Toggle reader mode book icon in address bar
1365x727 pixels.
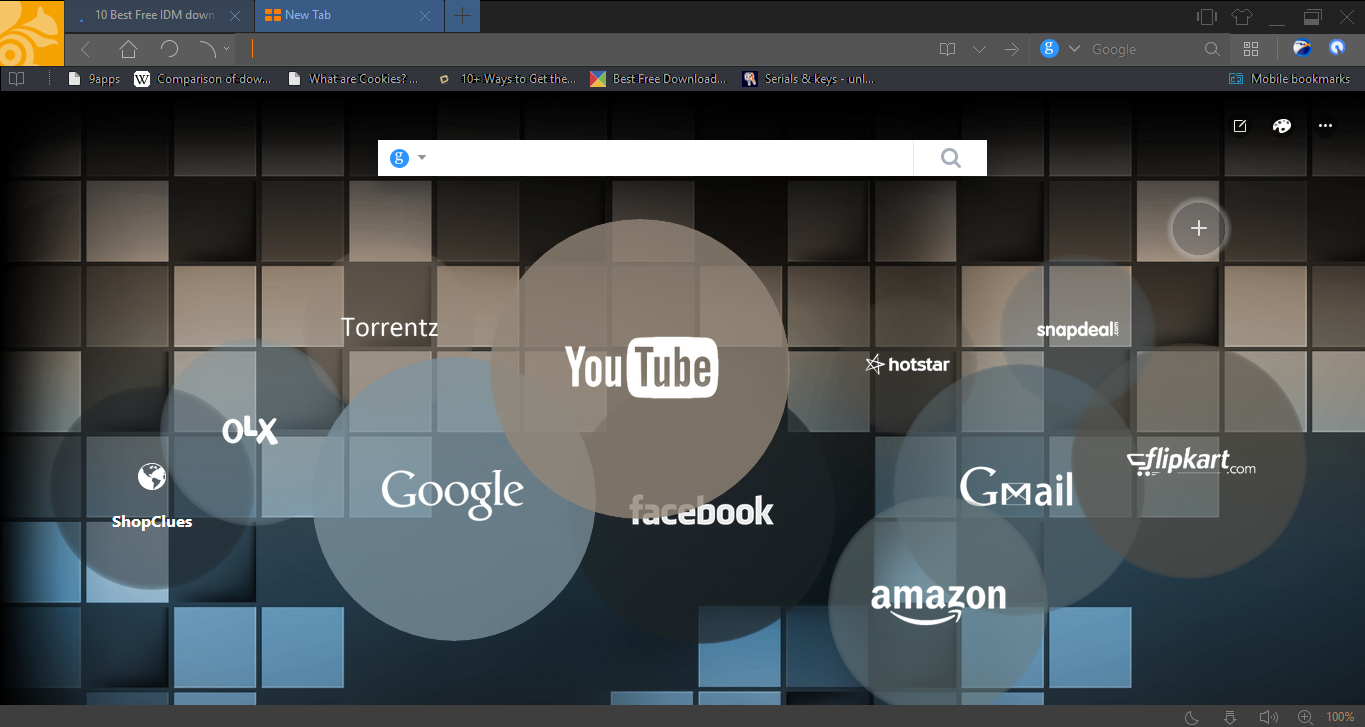[x=948, y=49]
